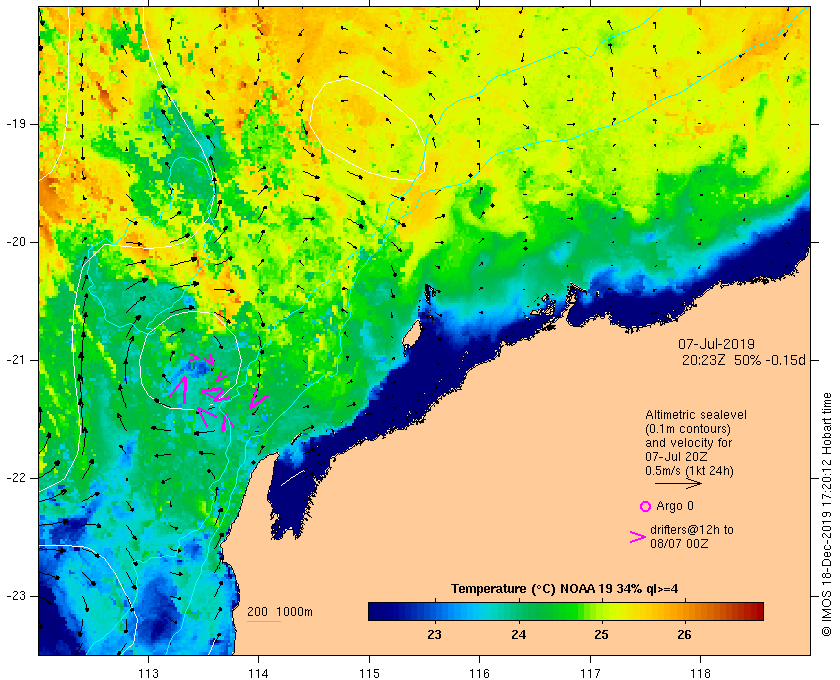
Task: Click longitude label 113
Action: pos(148,673)
